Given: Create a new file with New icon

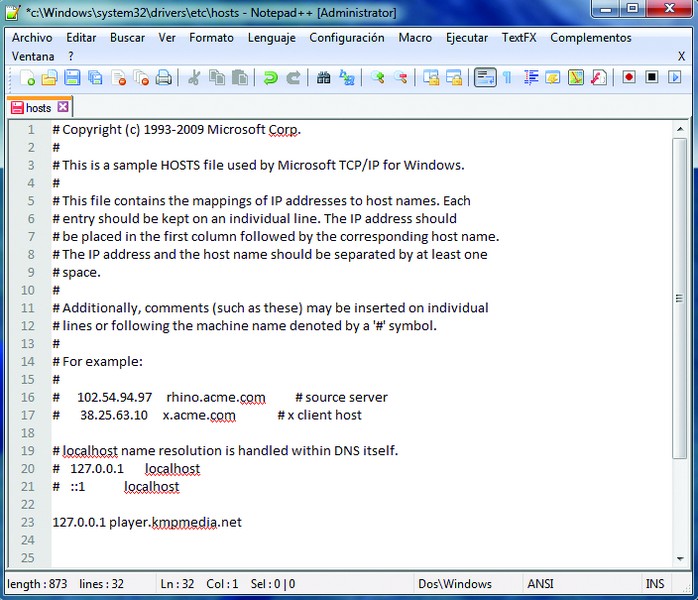Looking at the screenshot, I should click(x=28, y=78).
